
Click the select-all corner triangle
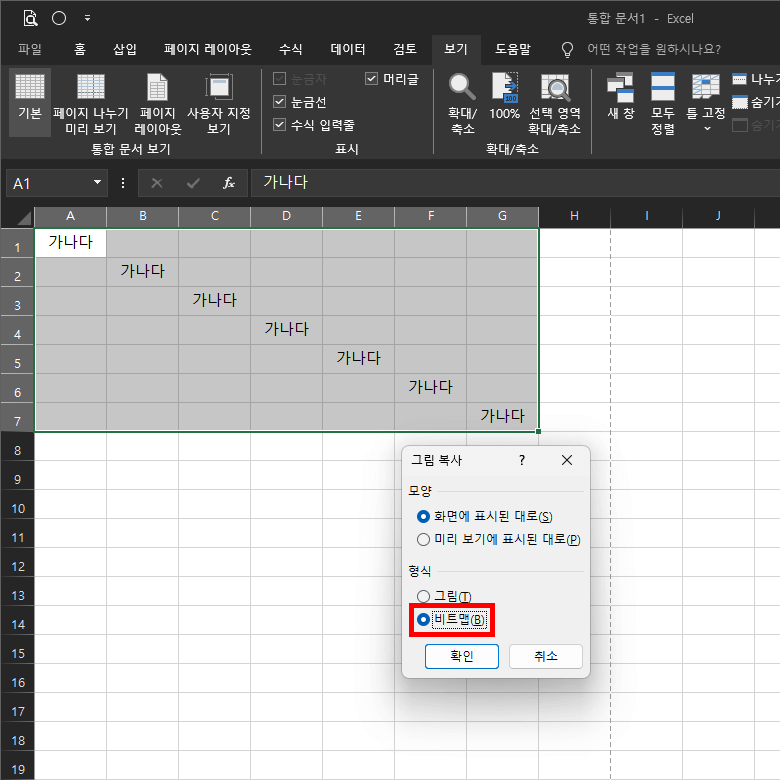coord(23,217)
